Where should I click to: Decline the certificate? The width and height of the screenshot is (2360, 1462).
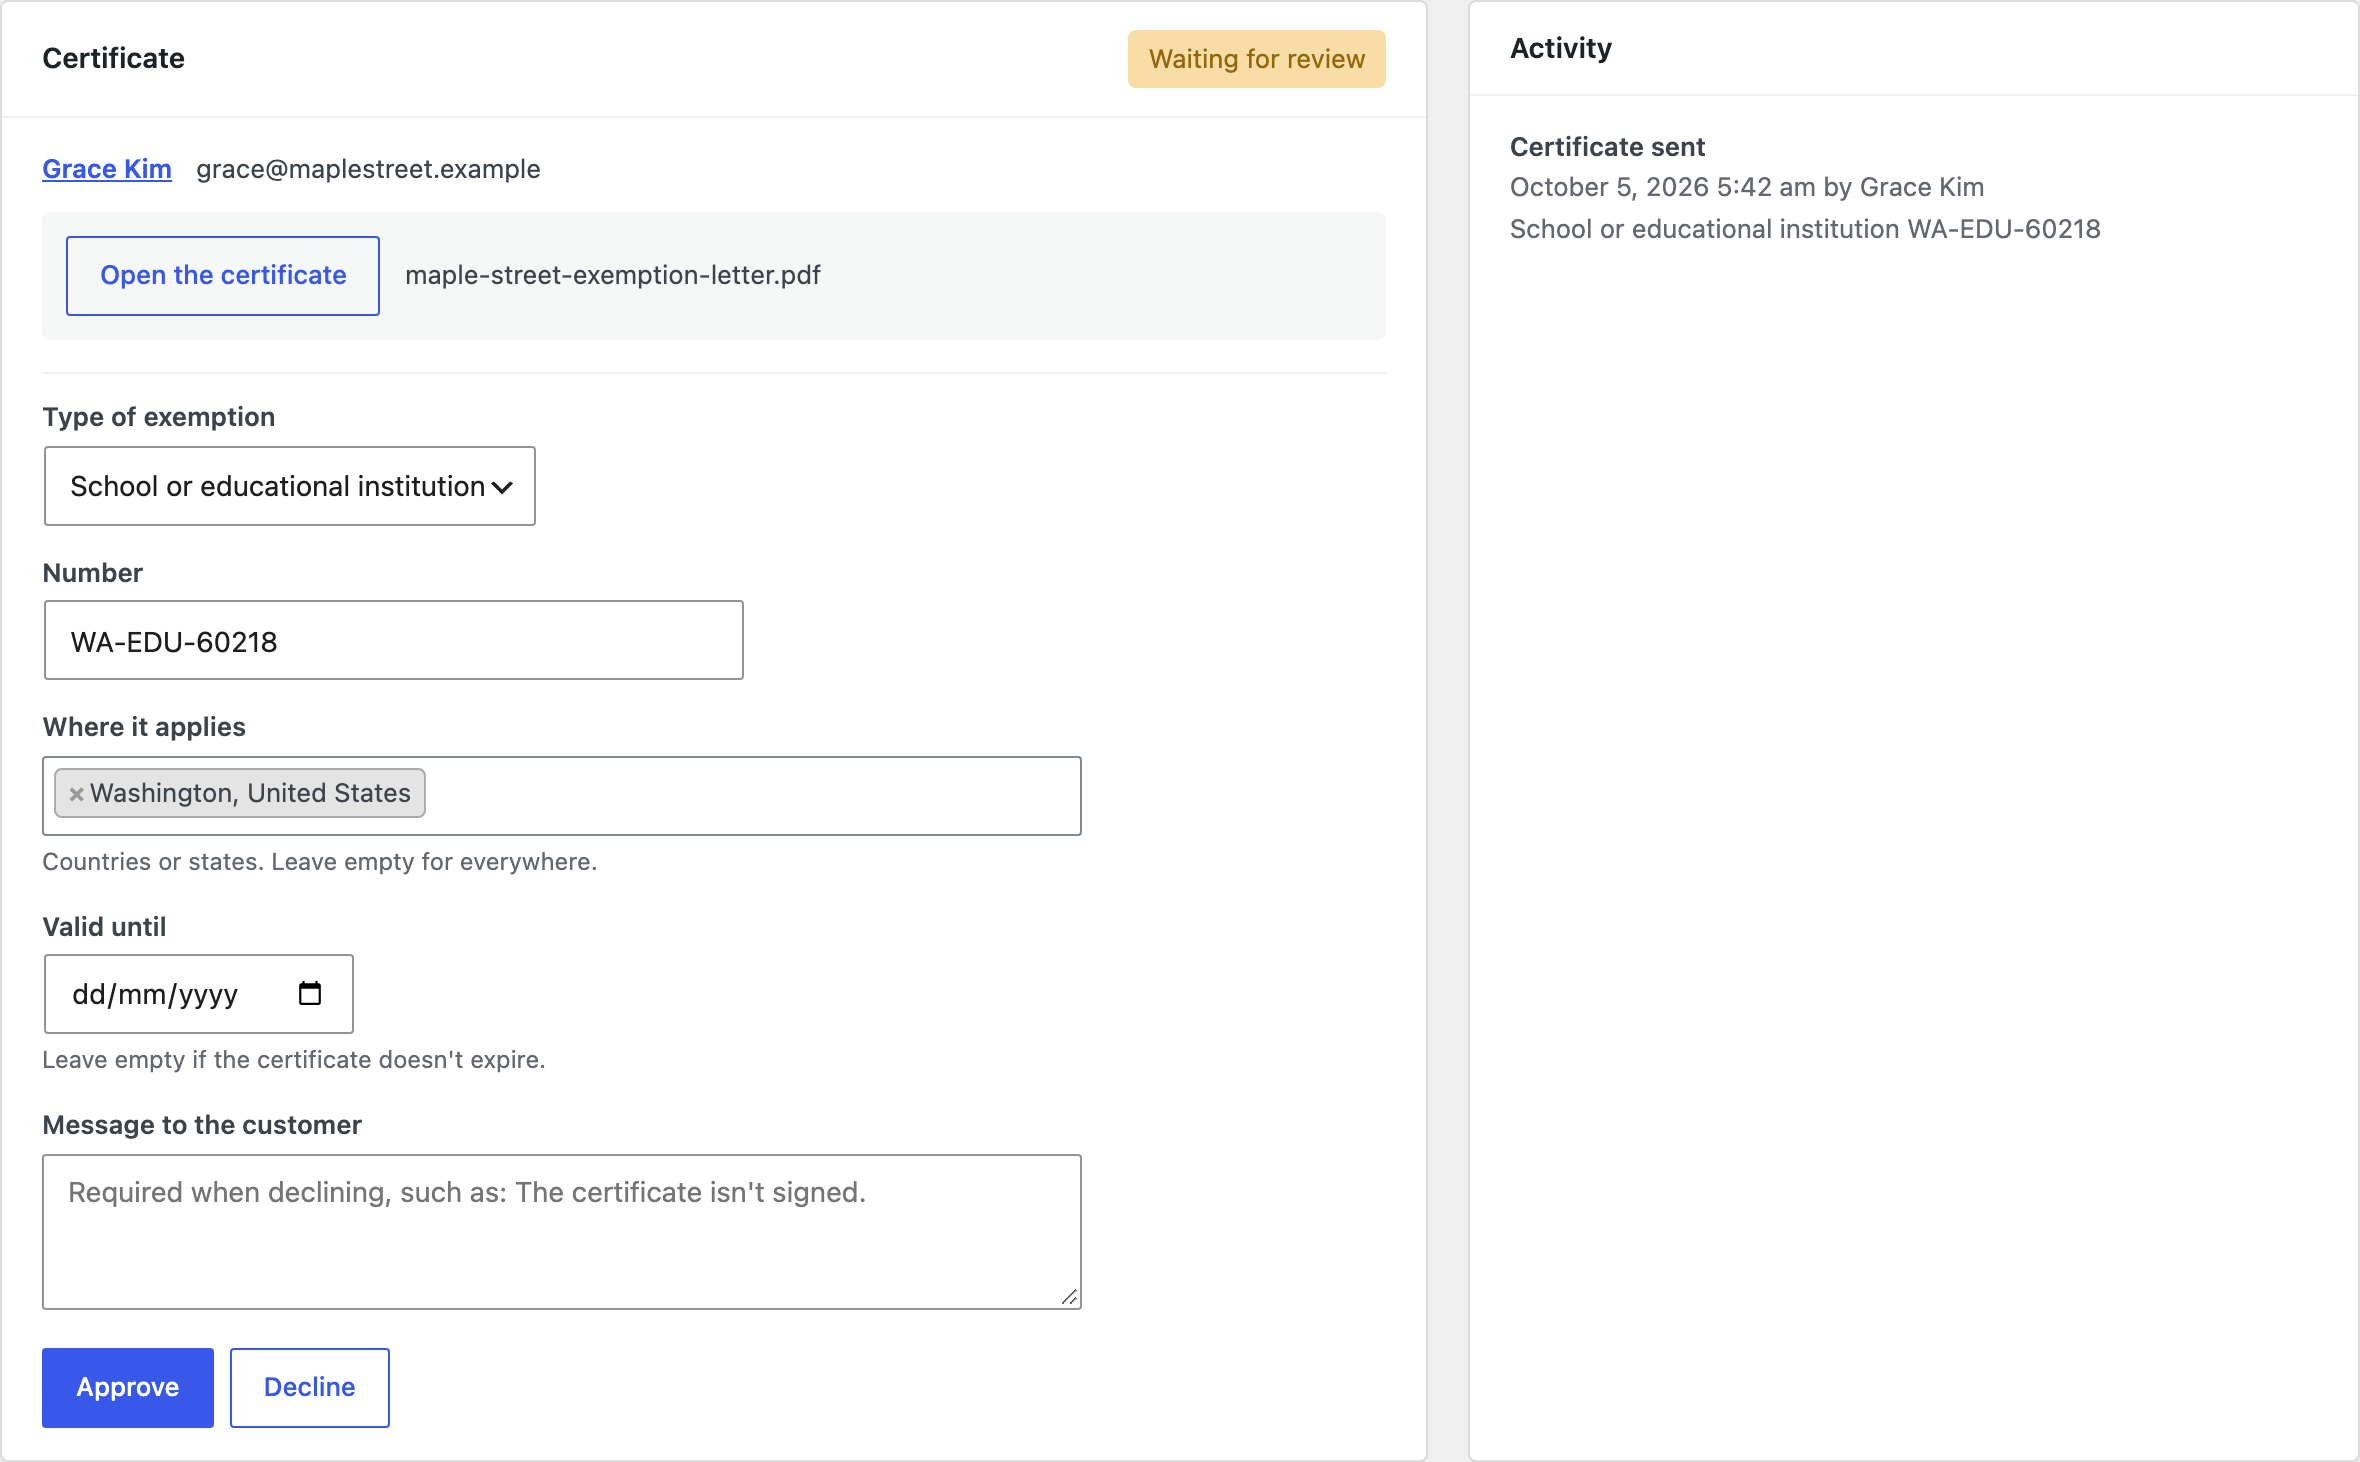(x=310, y=1388)
